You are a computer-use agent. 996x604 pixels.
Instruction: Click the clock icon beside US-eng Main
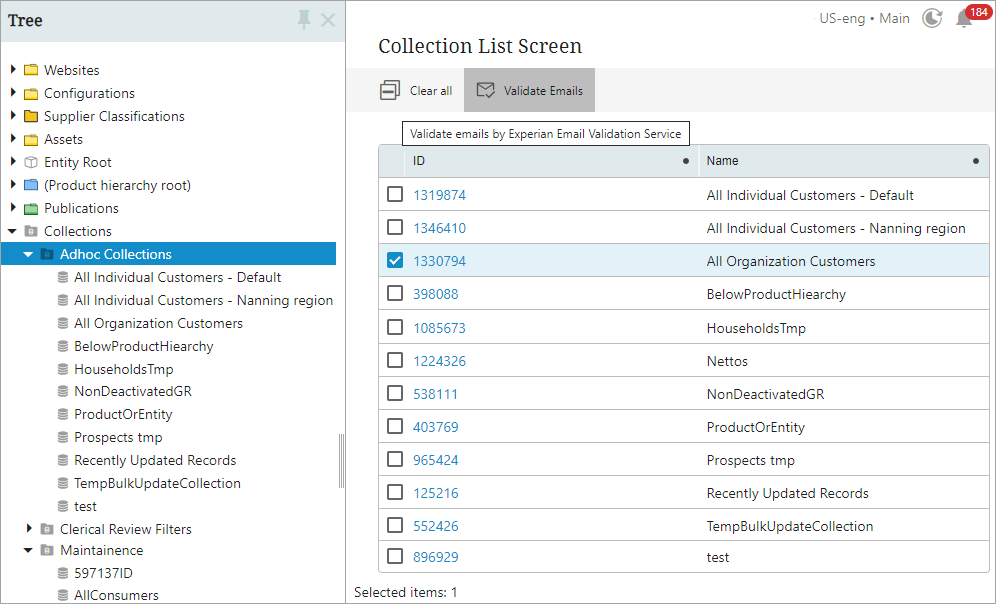tap(931, 18)
